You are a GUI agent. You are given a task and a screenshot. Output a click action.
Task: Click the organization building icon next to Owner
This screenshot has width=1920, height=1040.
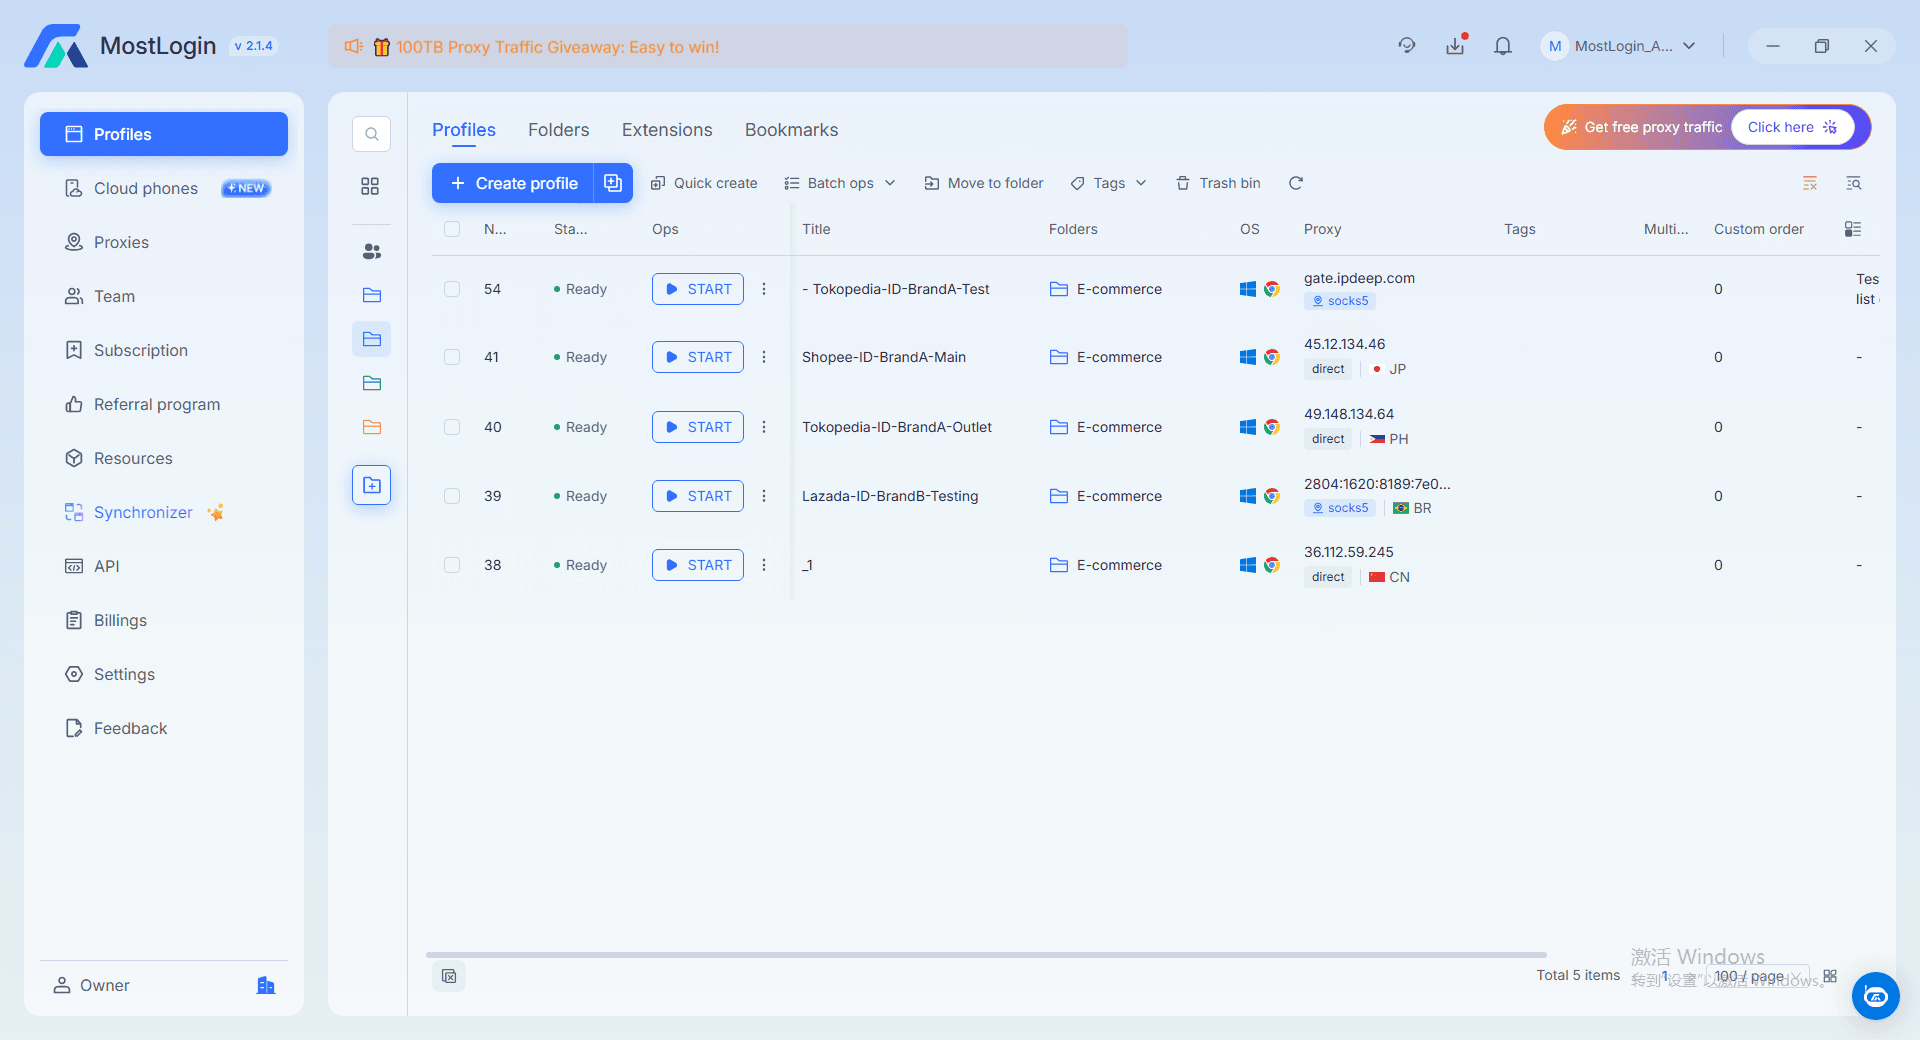tap(265, 985)
